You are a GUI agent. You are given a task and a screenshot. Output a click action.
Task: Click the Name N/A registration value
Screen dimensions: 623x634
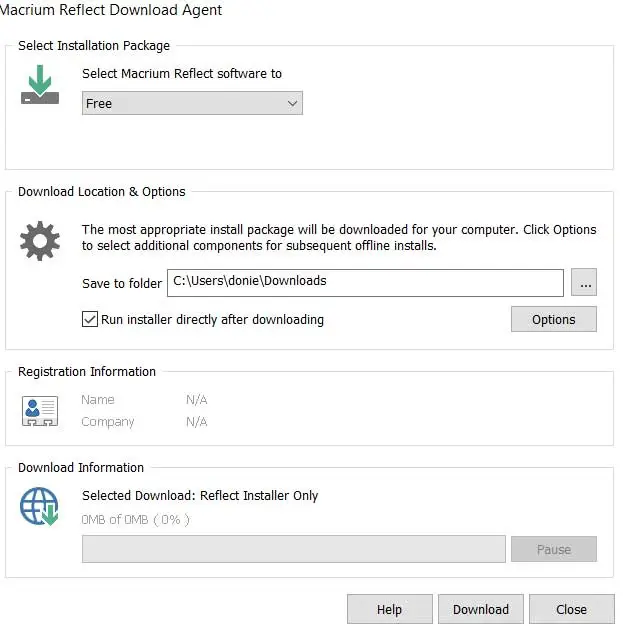pos(196,400)
